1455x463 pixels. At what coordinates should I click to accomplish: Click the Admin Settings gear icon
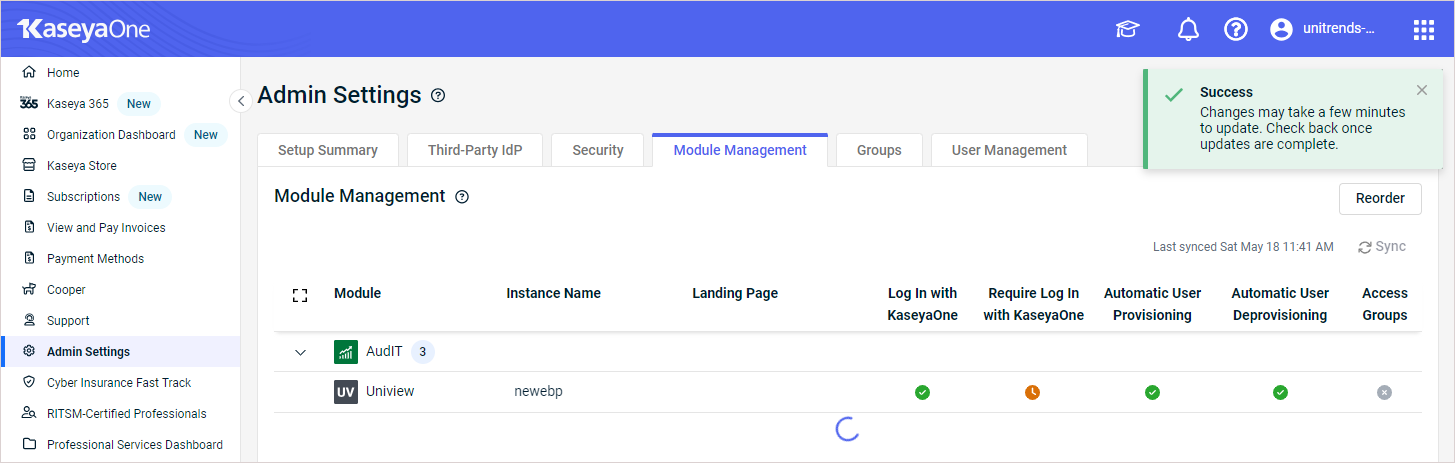click(29, 351)
